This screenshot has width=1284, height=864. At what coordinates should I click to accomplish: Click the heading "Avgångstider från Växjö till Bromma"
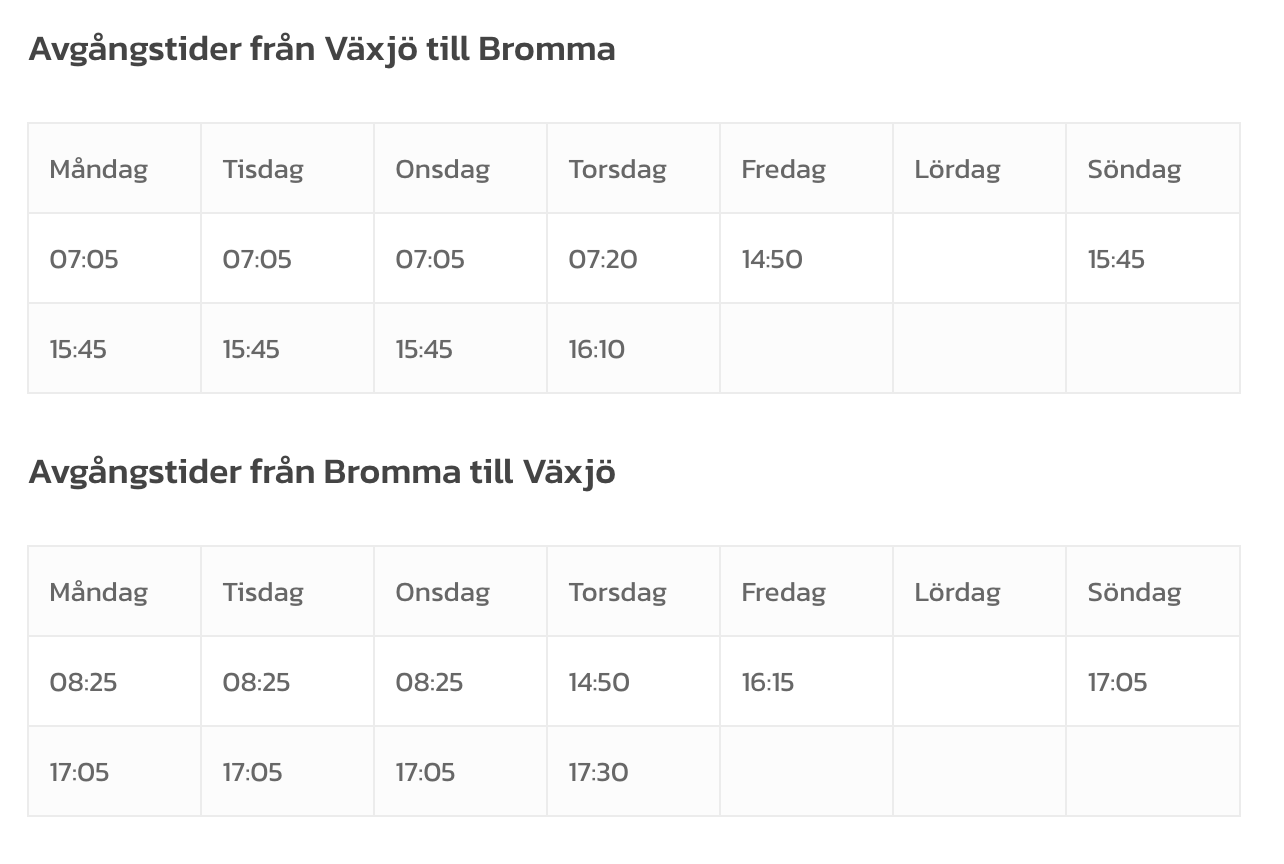321,49
